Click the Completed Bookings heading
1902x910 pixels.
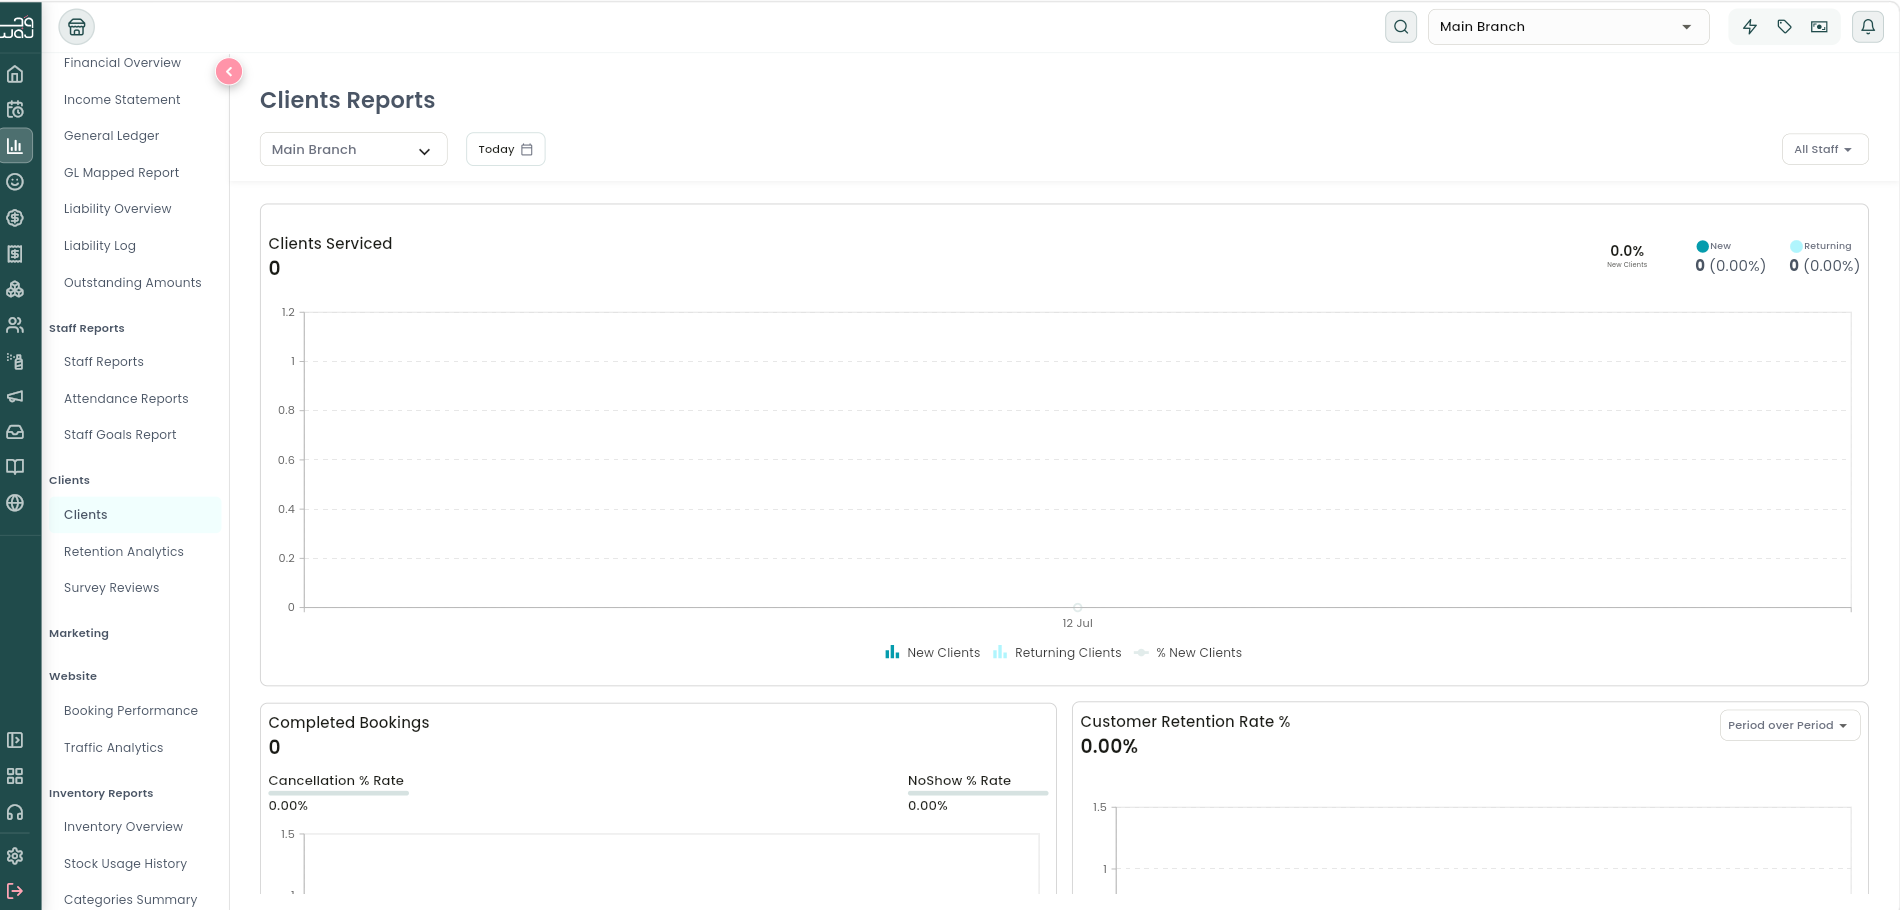[x=348, y=723]
